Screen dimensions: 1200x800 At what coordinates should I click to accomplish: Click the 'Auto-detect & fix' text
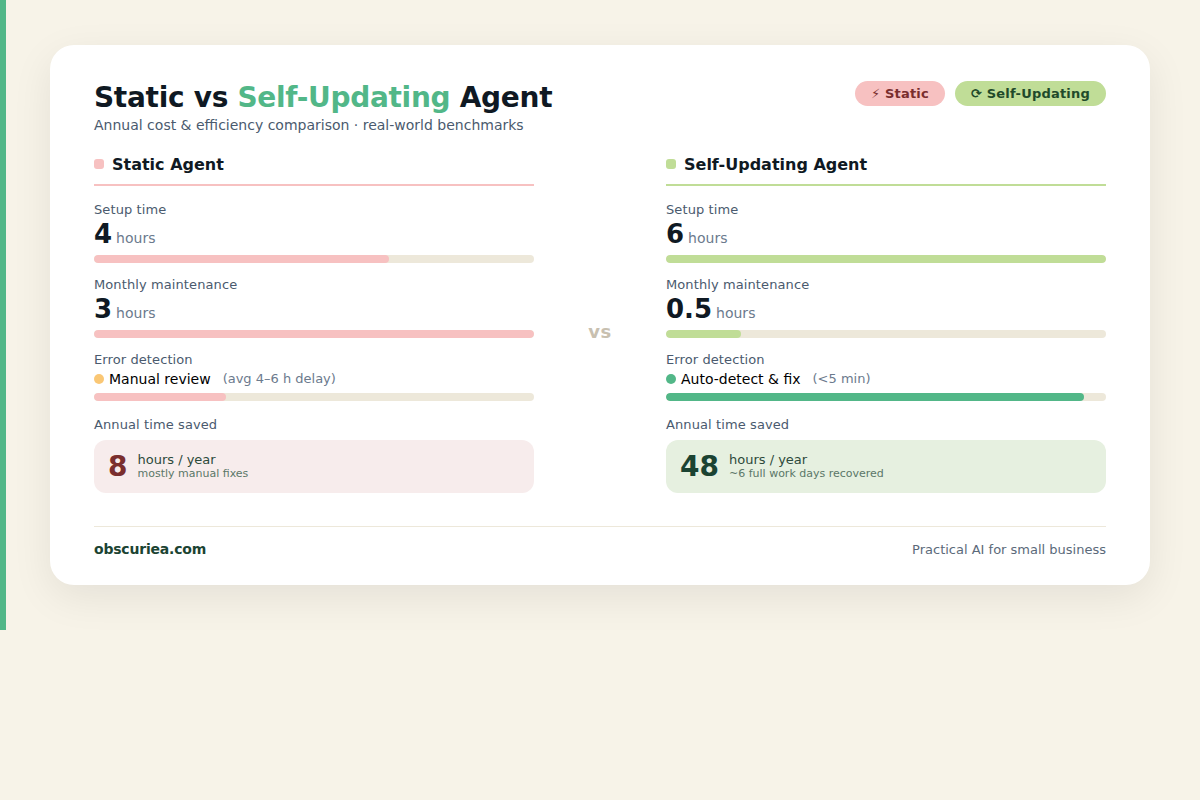(741, 379)
